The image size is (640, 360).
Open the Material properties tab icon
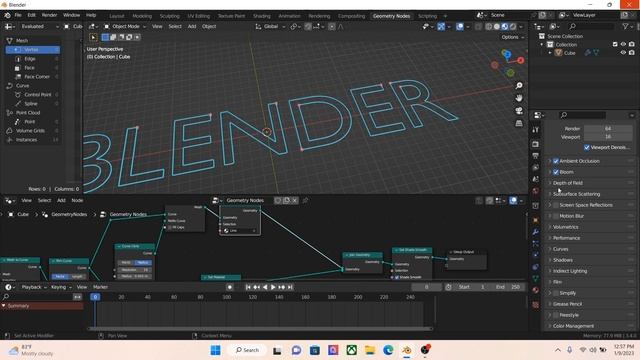tap(536, 290)
